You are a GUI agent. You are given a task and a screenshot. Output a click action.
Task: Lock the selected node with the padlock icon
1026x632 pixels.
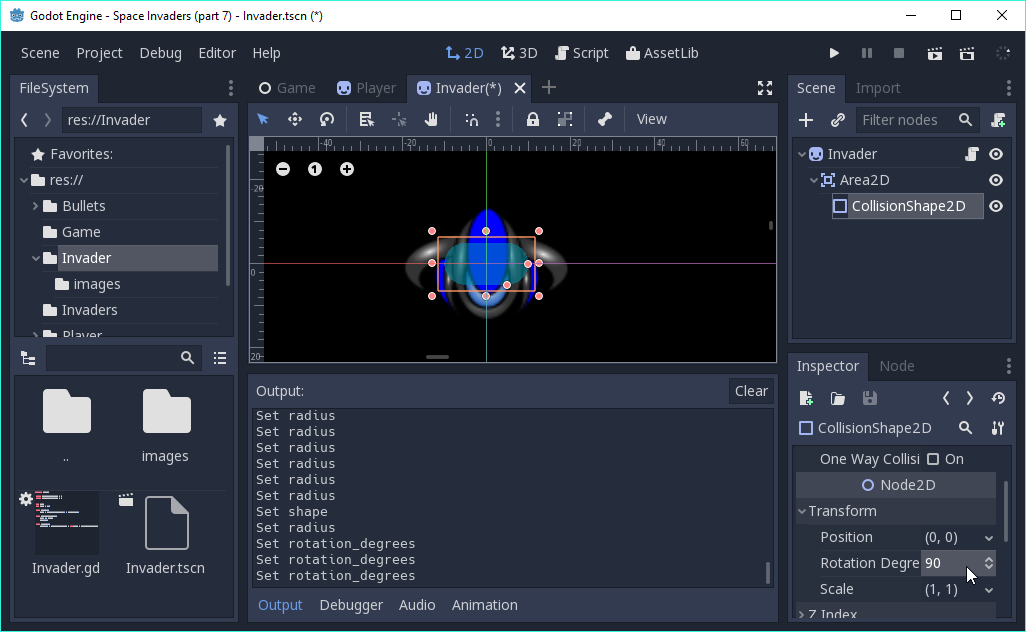pyautogui.click(x=533, y=119)
